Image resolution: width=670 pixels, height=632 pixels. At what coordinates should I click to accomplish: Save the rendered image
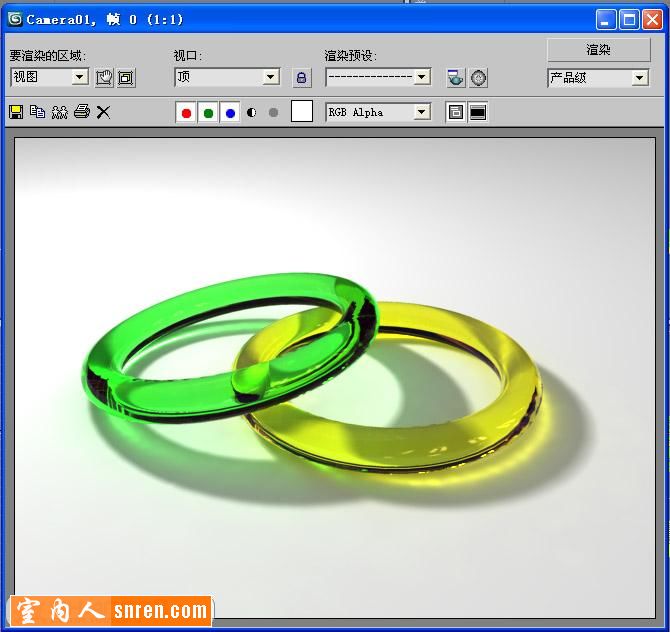click(x=16, y=112)
